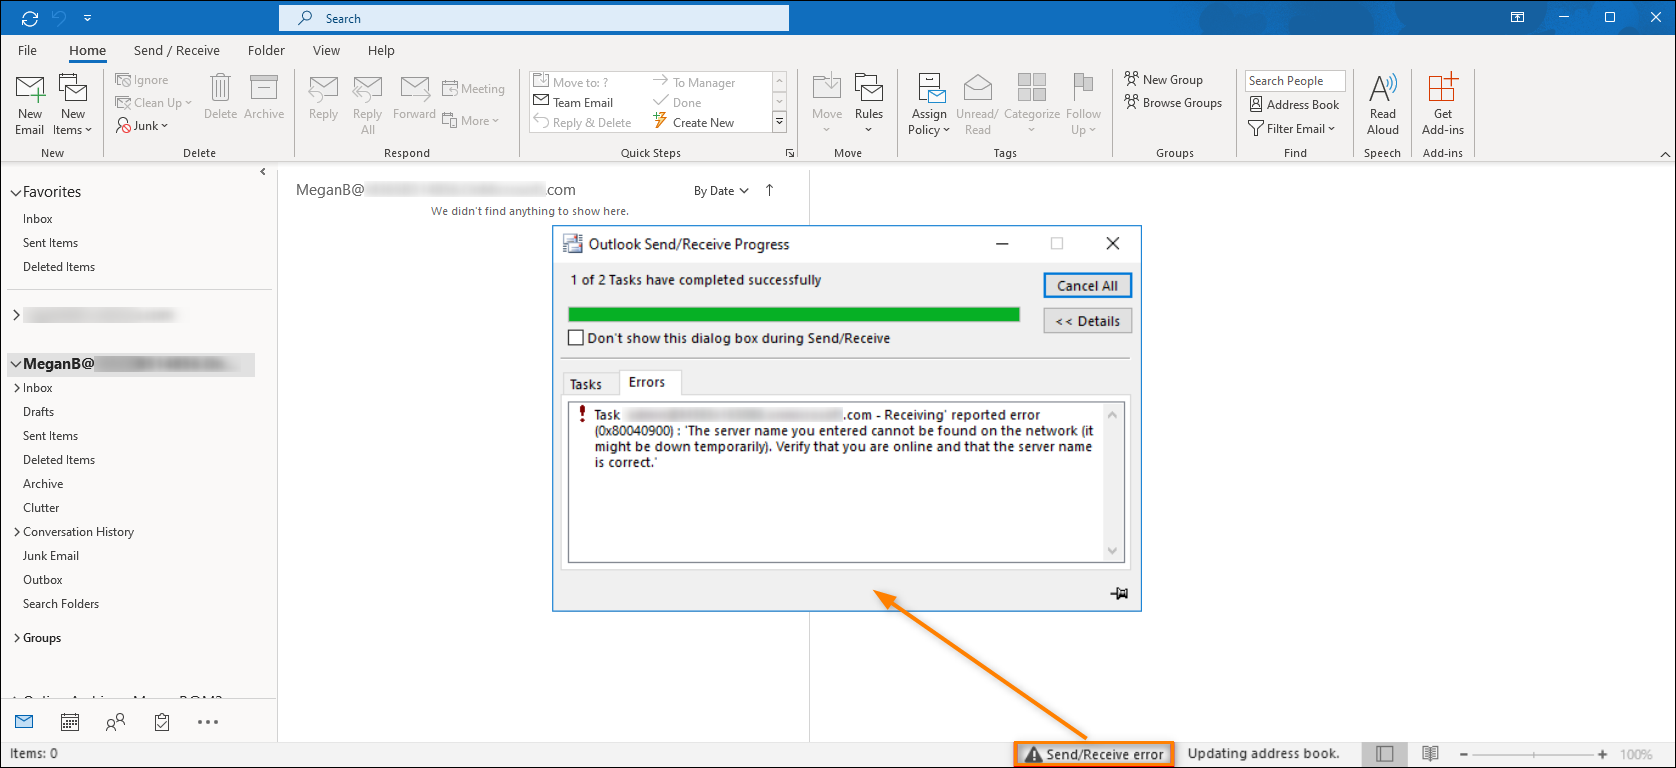Image resolution: width=1676 pixels, height=768 pixels.
Task: Open the Mail view icon
Action: 24,722
